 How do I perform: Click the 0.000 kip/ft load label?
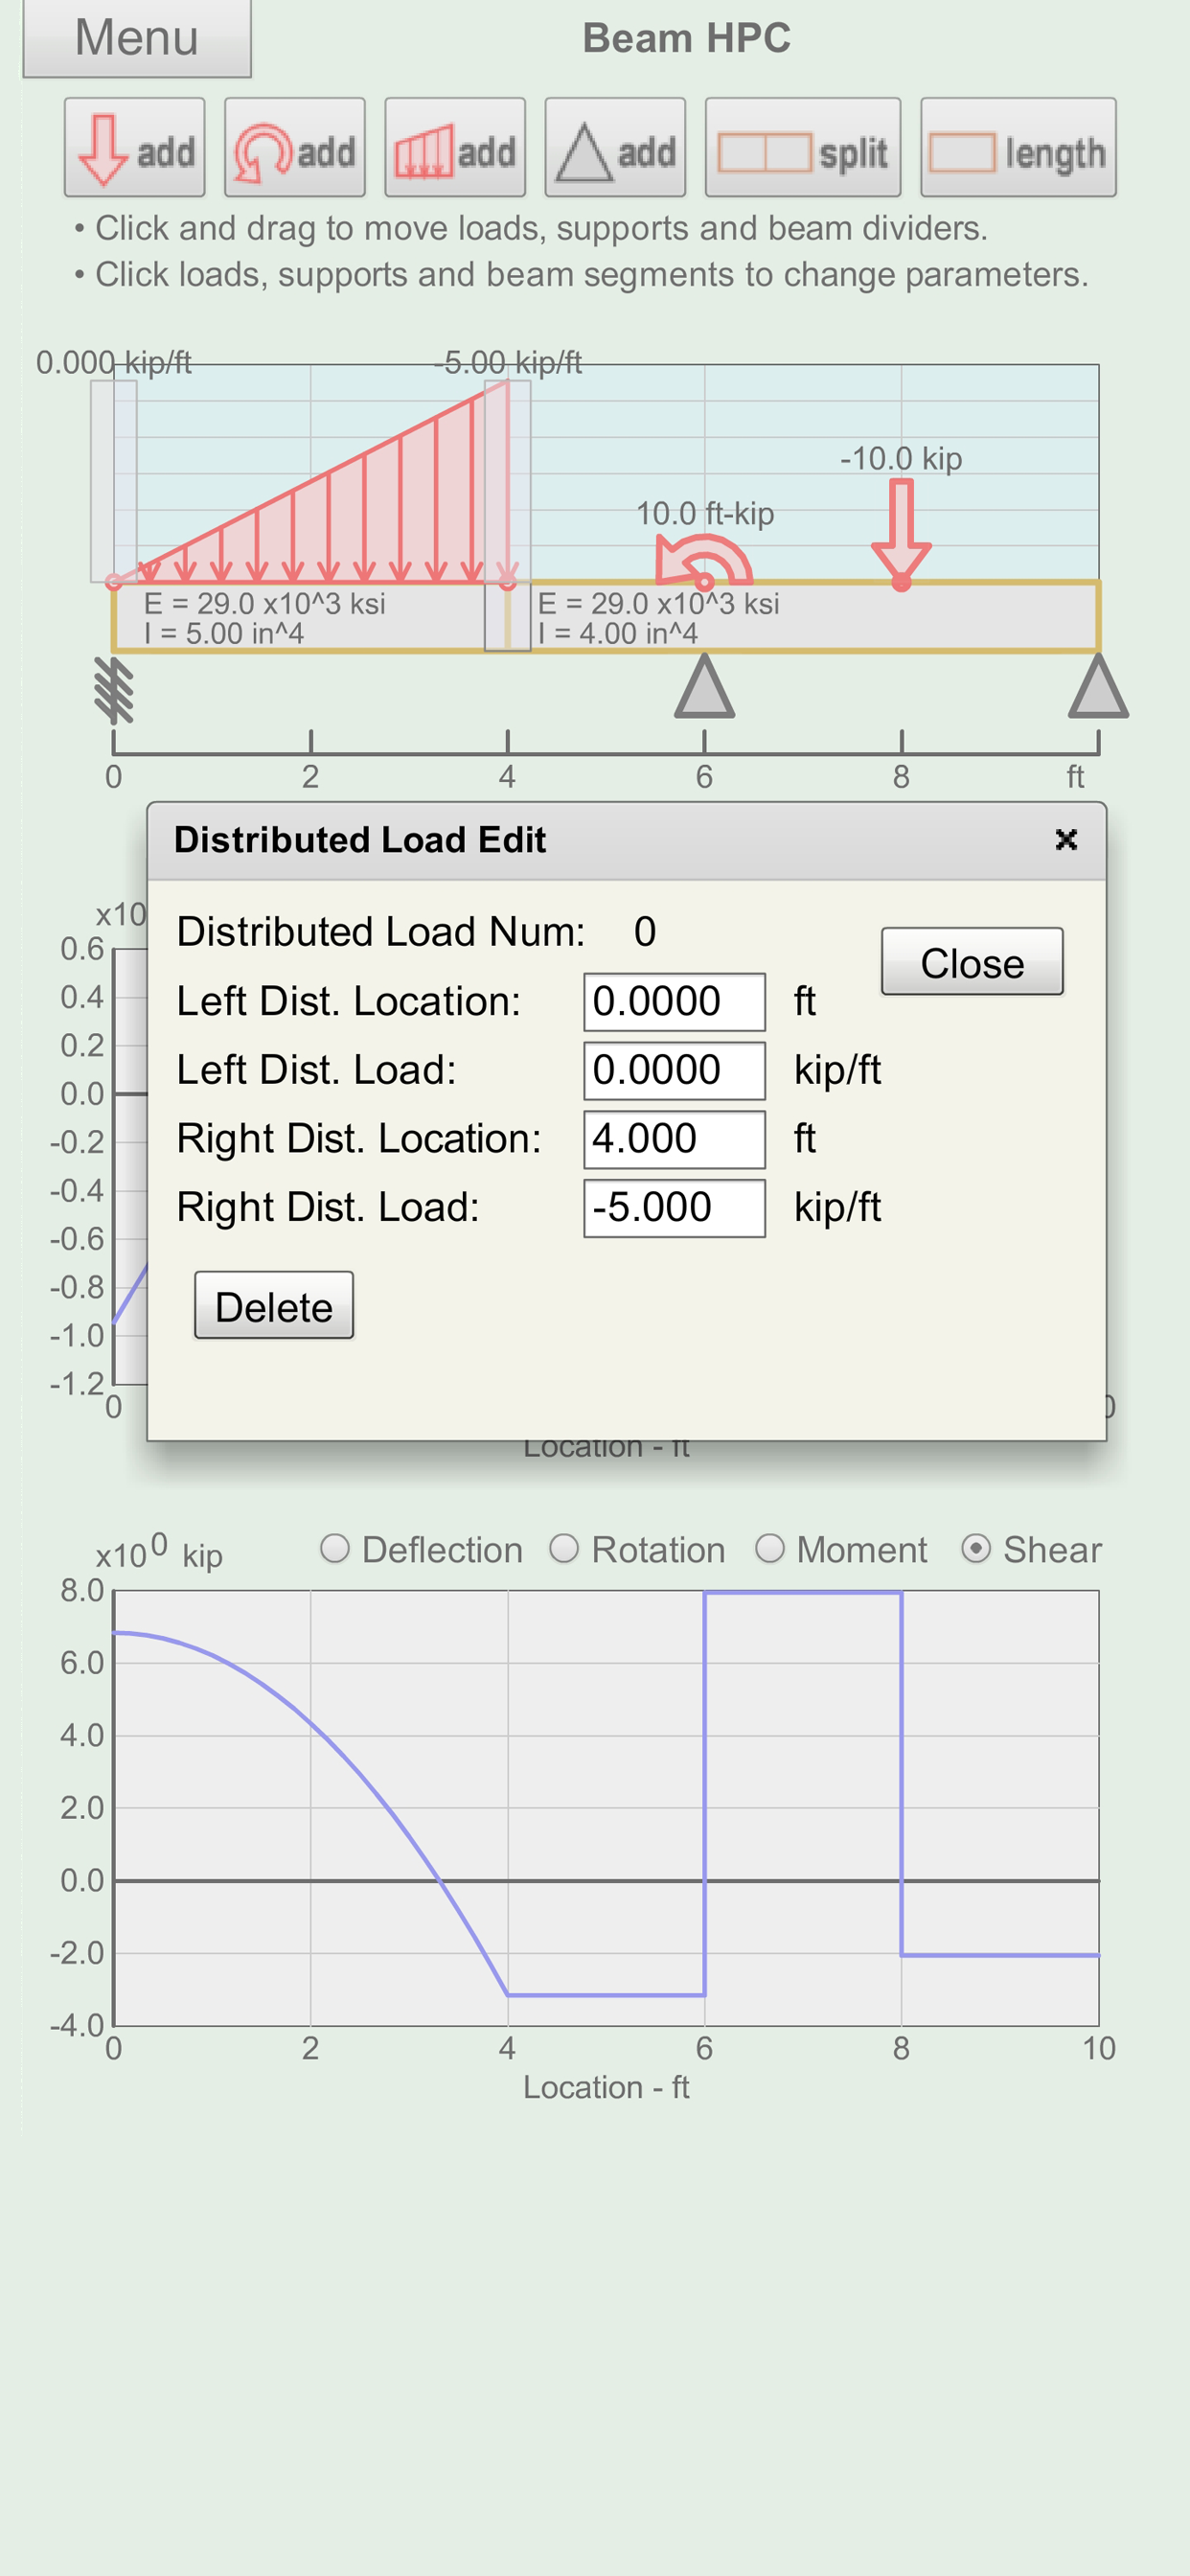click(114, 362)
